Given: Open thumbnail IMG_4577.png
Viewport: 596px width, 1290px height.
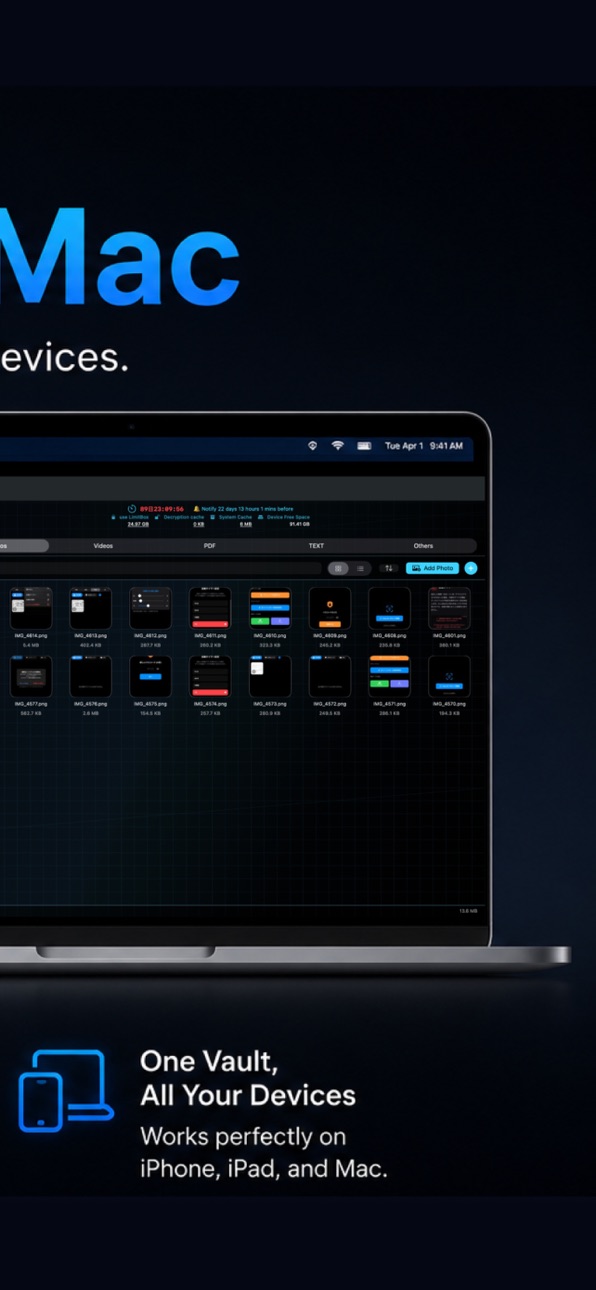Looking at the screenshot, I should [31, 677].
